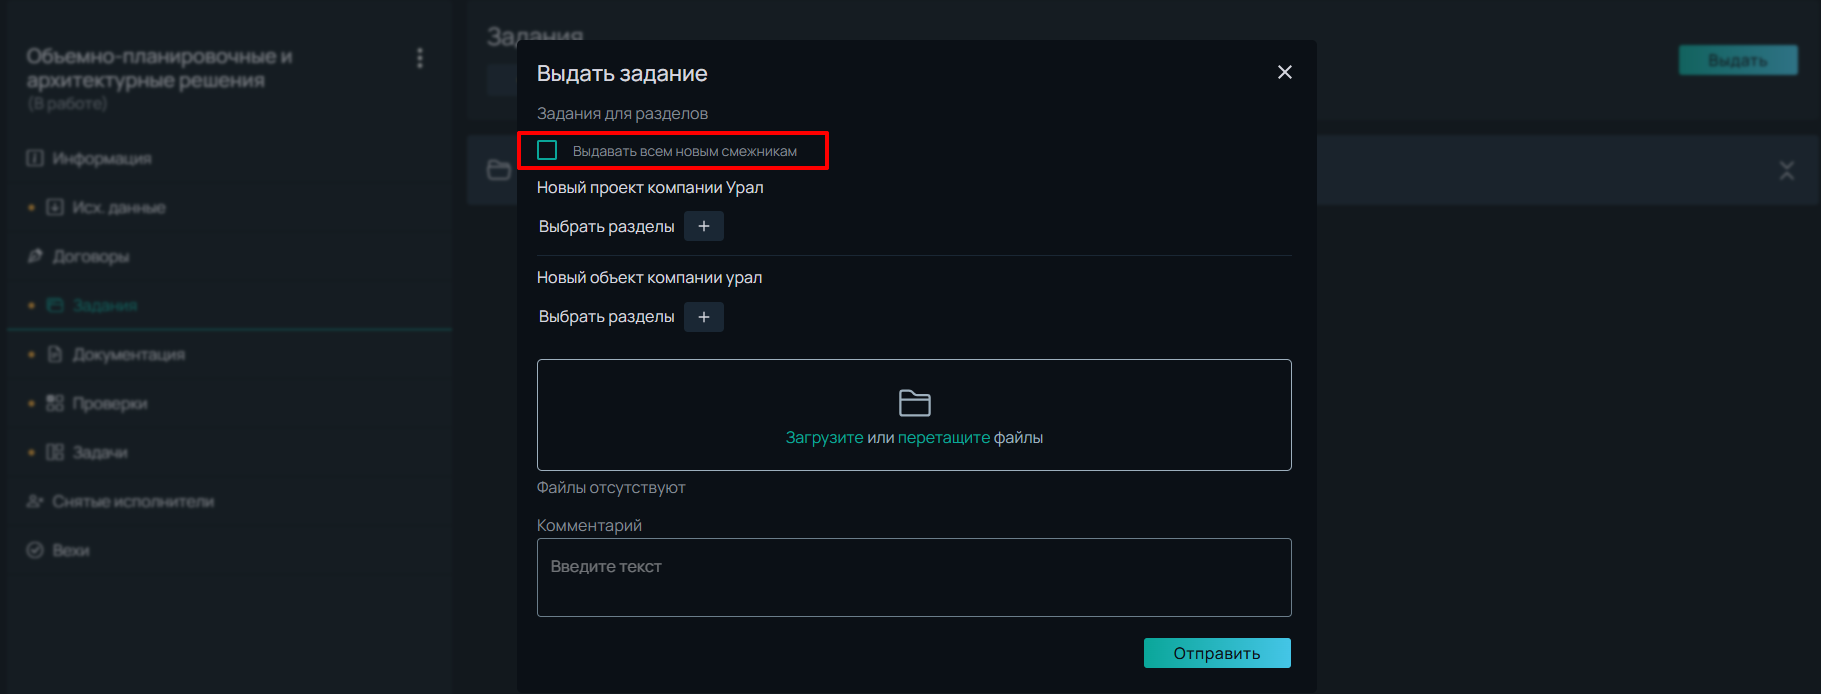Select the Вехи checkmark icon
Viewport: 1821px width, 694px height.
(35, 550)
